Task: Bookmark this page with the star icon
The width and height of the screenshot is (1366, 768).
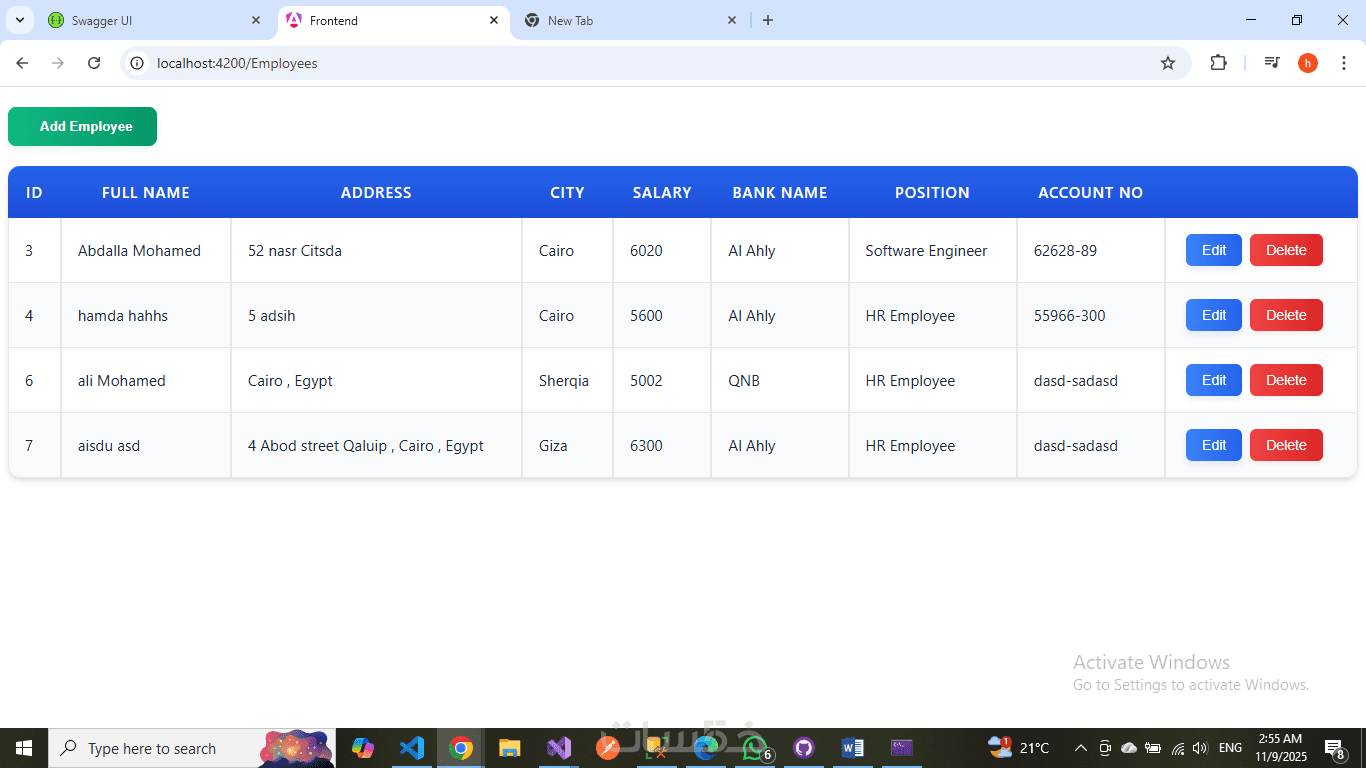Action: [1168, 63]
